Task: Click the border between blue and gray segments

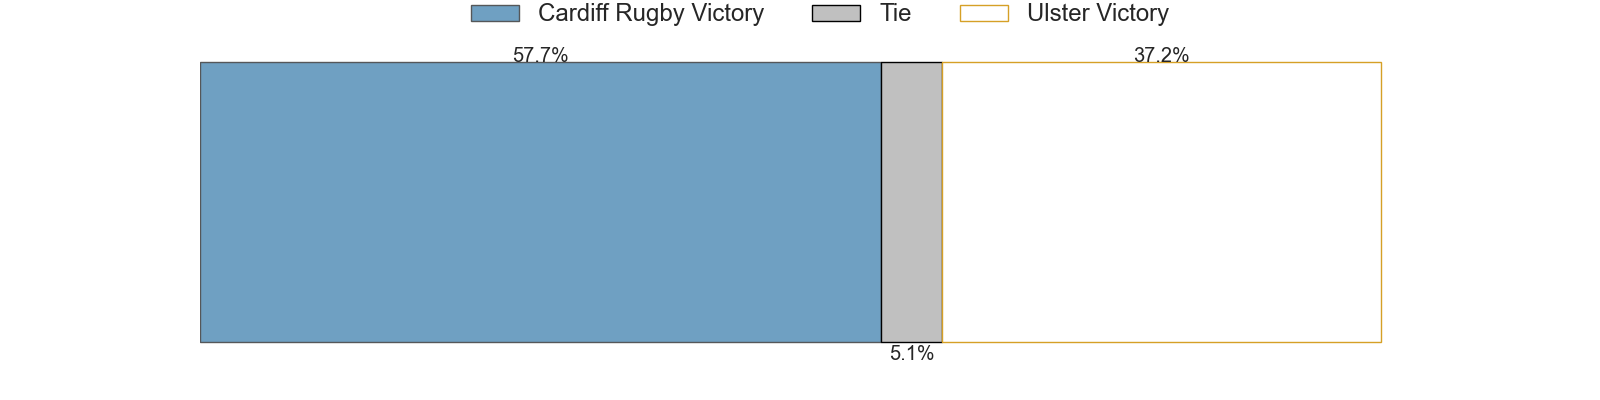Action: [881, 202]
